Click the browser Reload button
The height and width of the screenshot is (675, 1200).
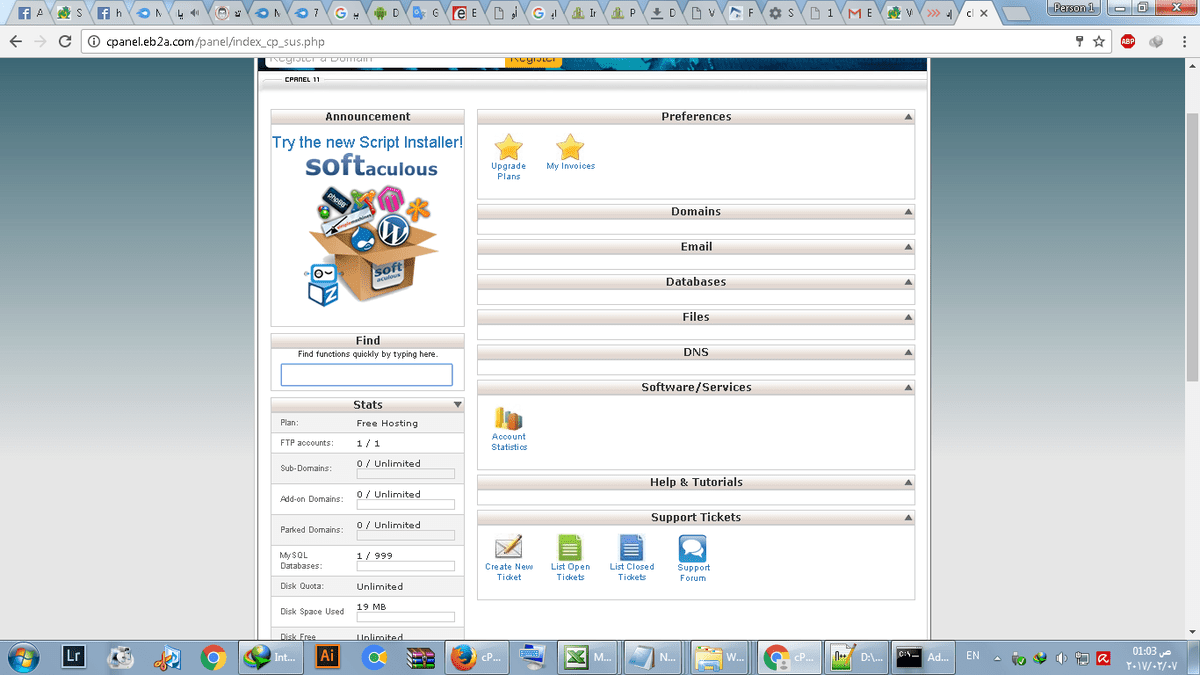[65, 42]
